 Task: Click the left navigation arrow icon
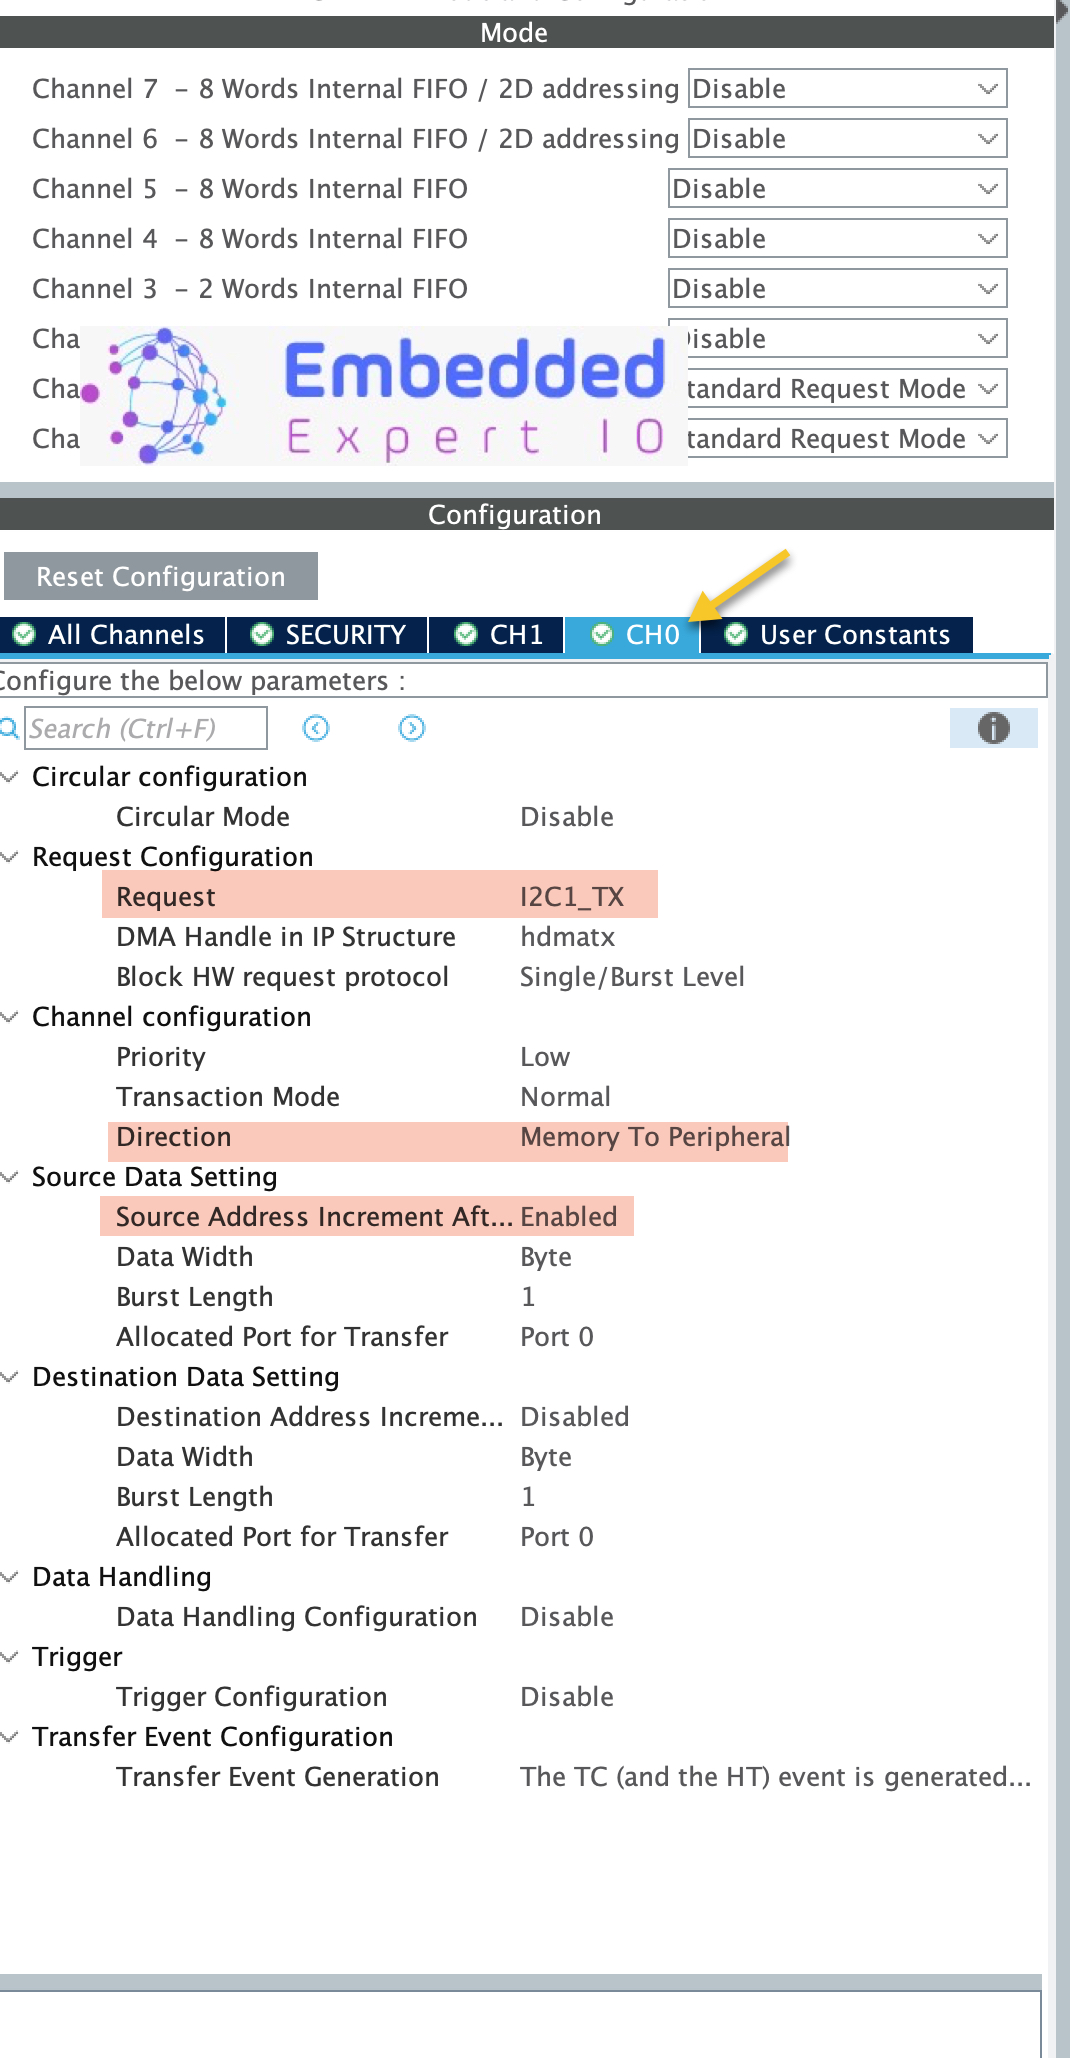pos(316,729)
